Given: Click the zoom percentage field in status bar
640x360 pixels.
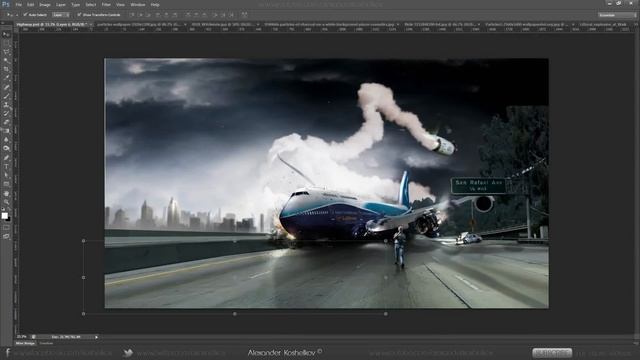Looking at the screenshot, I should tap(22, 337).
